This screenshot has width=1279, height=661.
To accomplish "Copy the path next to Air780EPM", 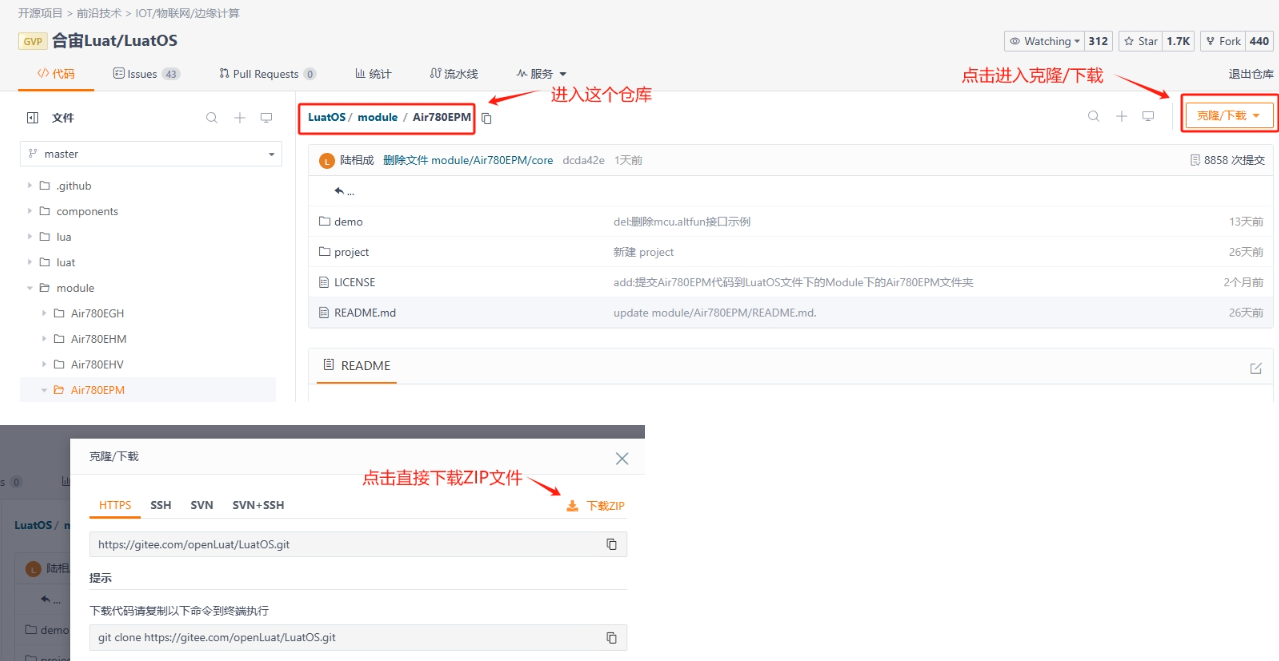I will click(x=487, y=118).
